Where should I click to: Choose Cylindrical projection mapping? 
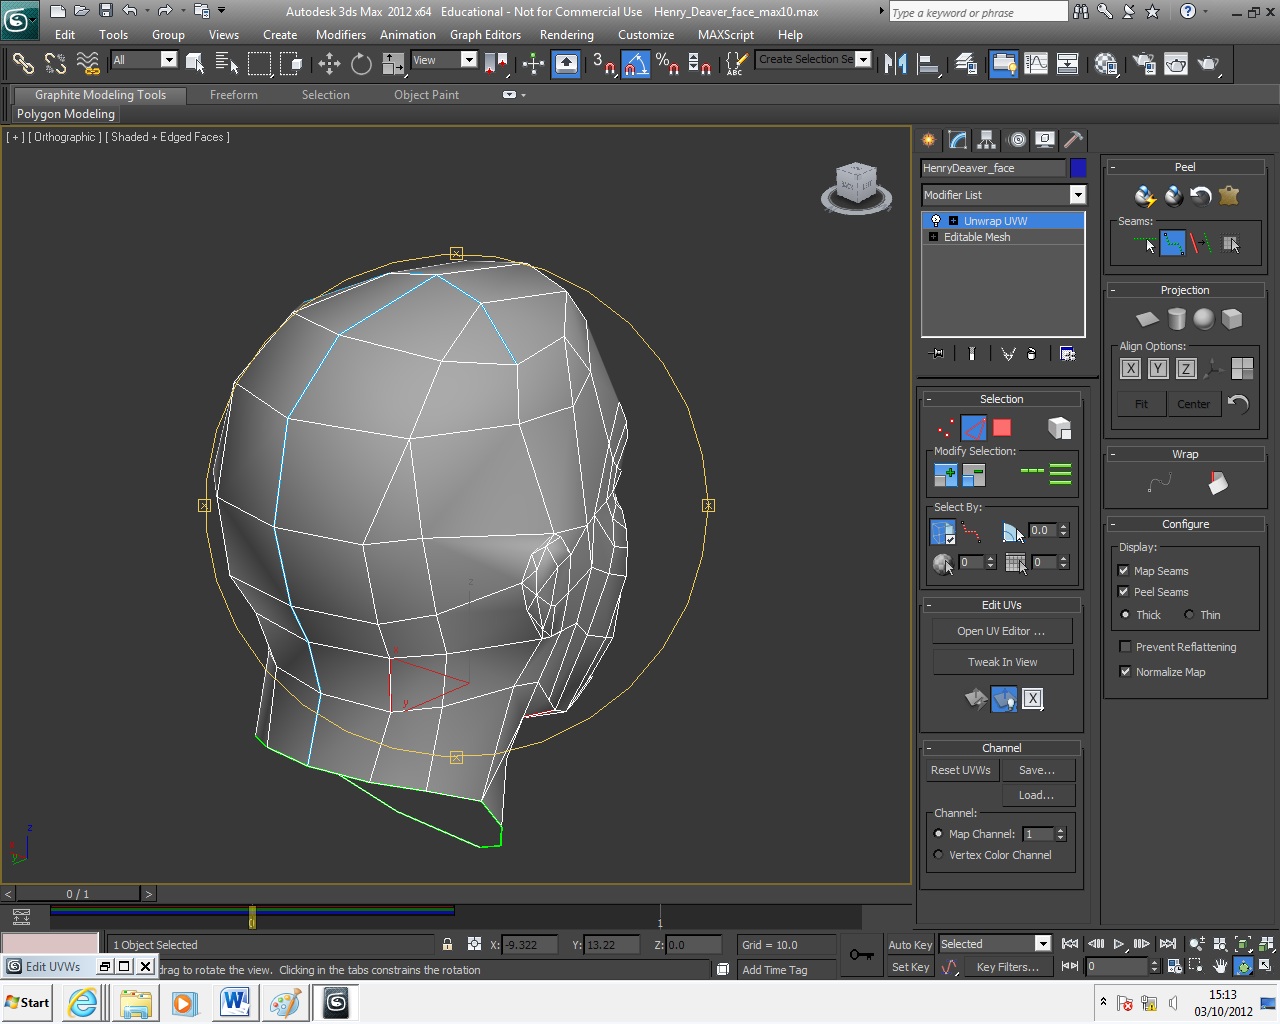(1176, 318)
